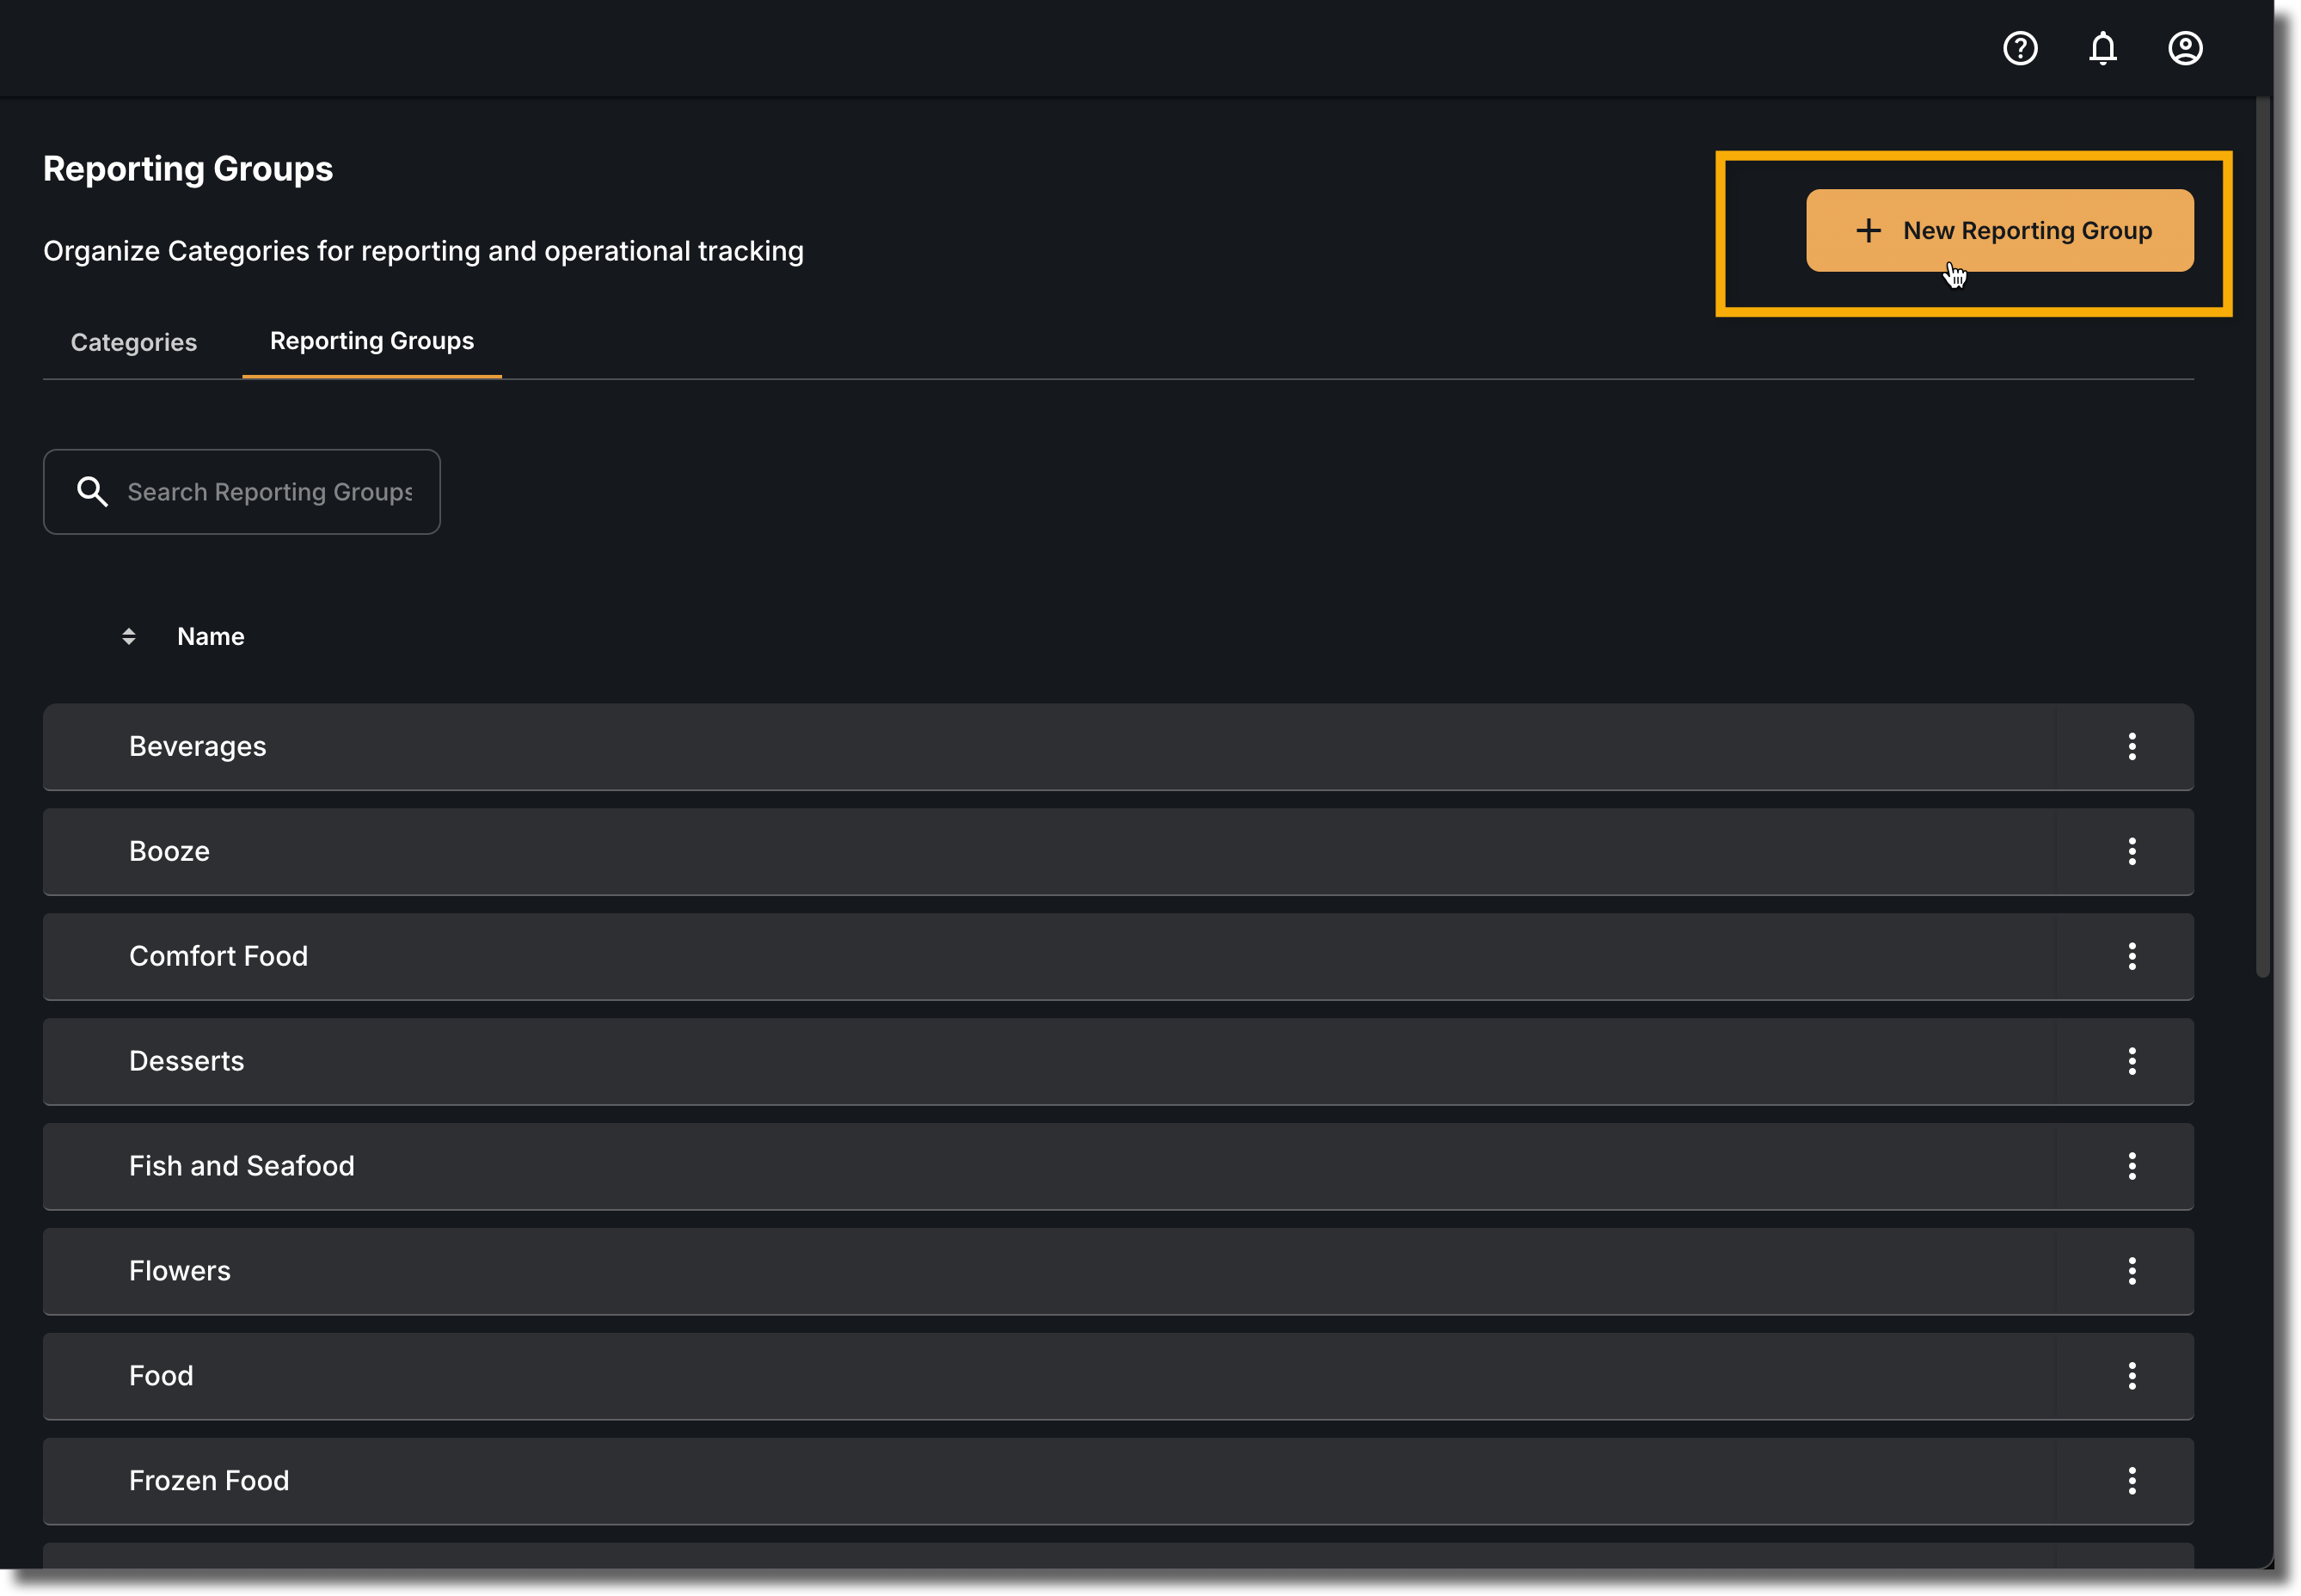Click the Name column header
The height and width of the screenshot is (1596, 2301).
[x=211, y=636]
